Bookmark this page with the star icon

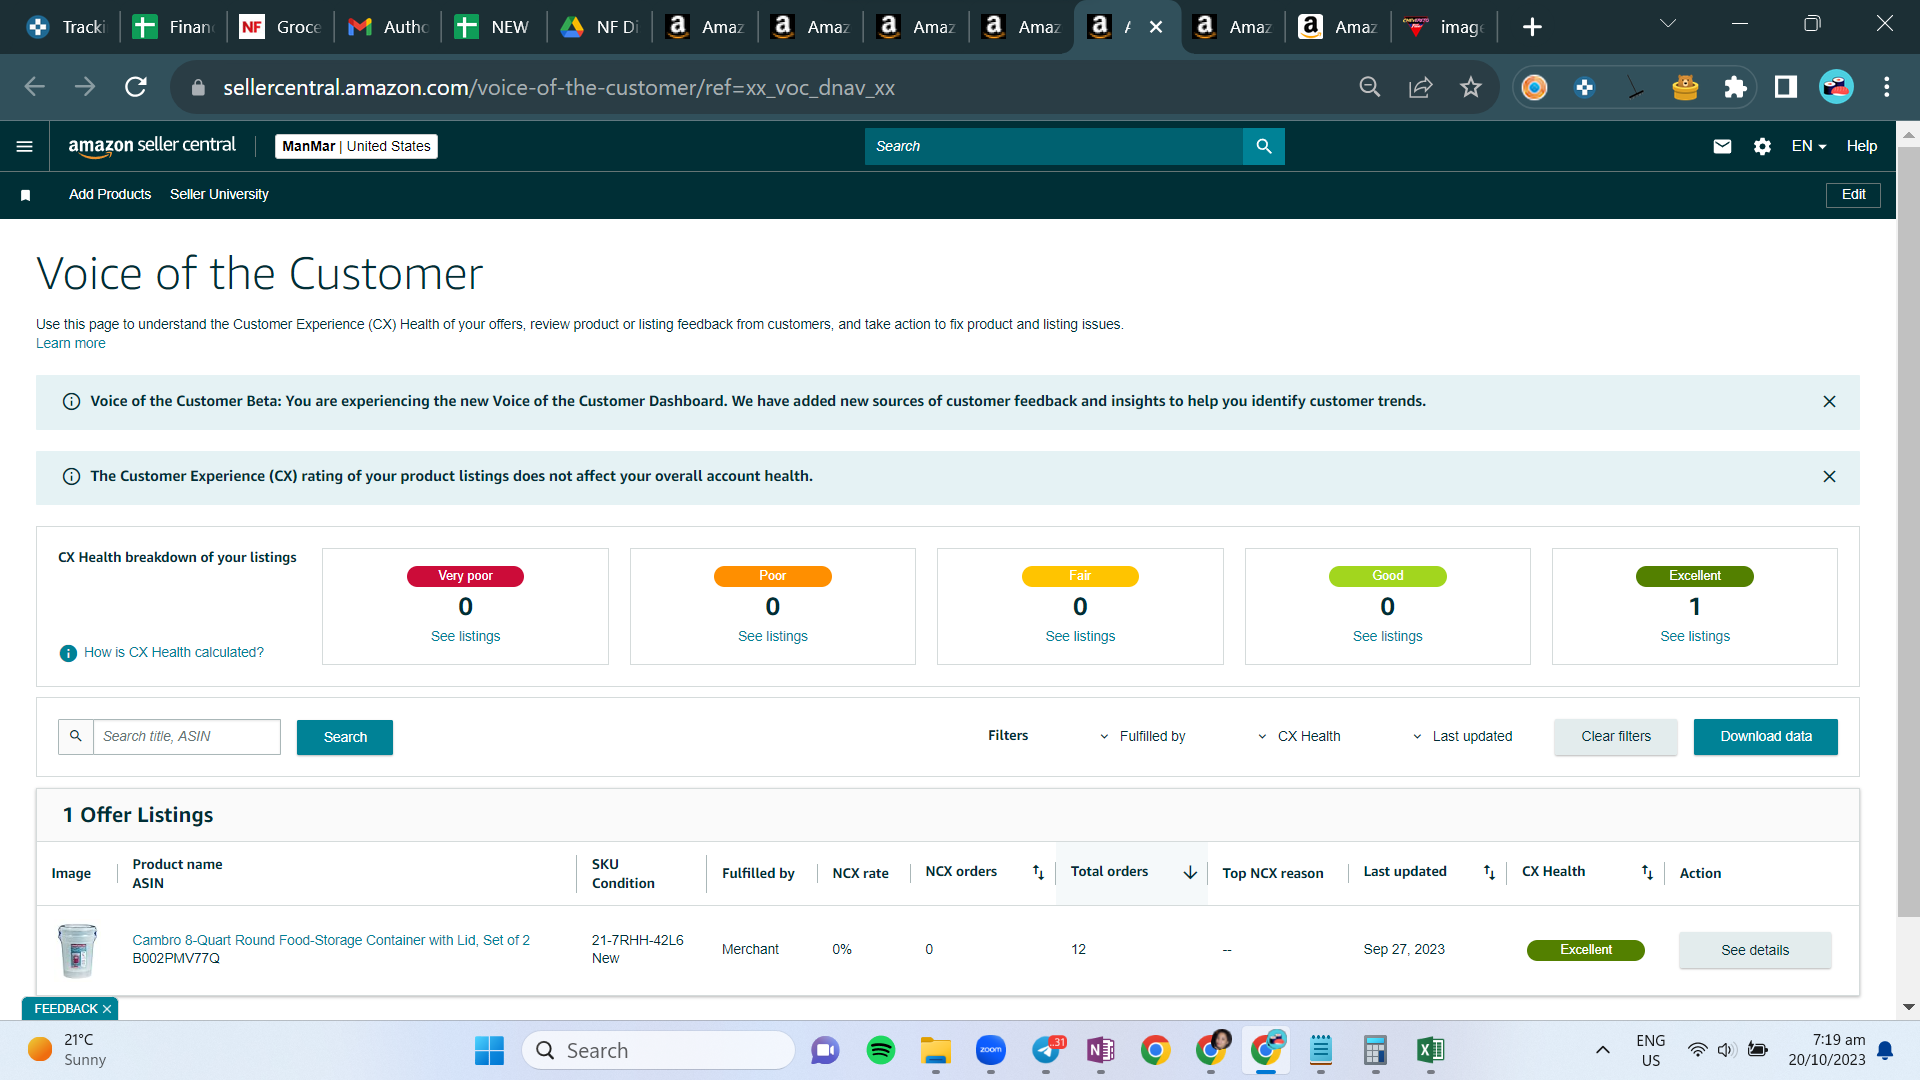[1470, 87]
